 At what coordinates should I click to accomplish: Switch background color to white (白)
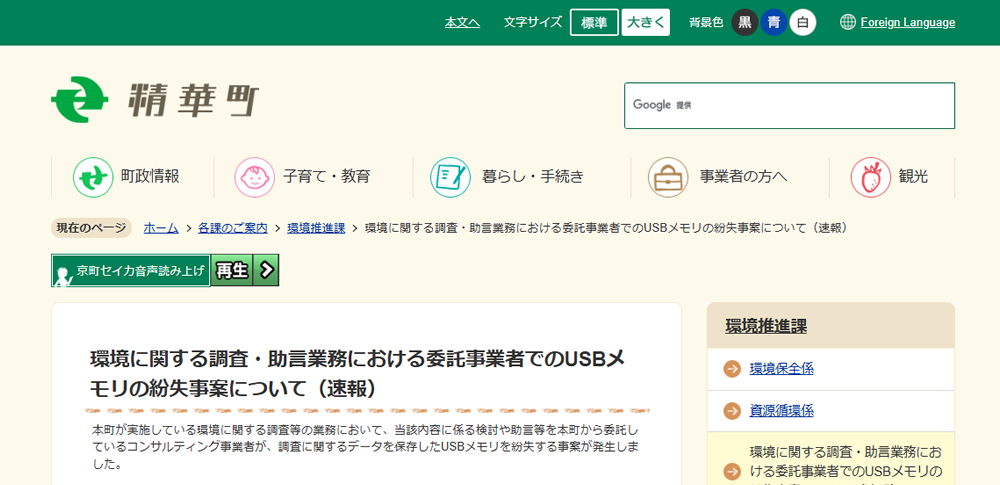pos(803,22)
